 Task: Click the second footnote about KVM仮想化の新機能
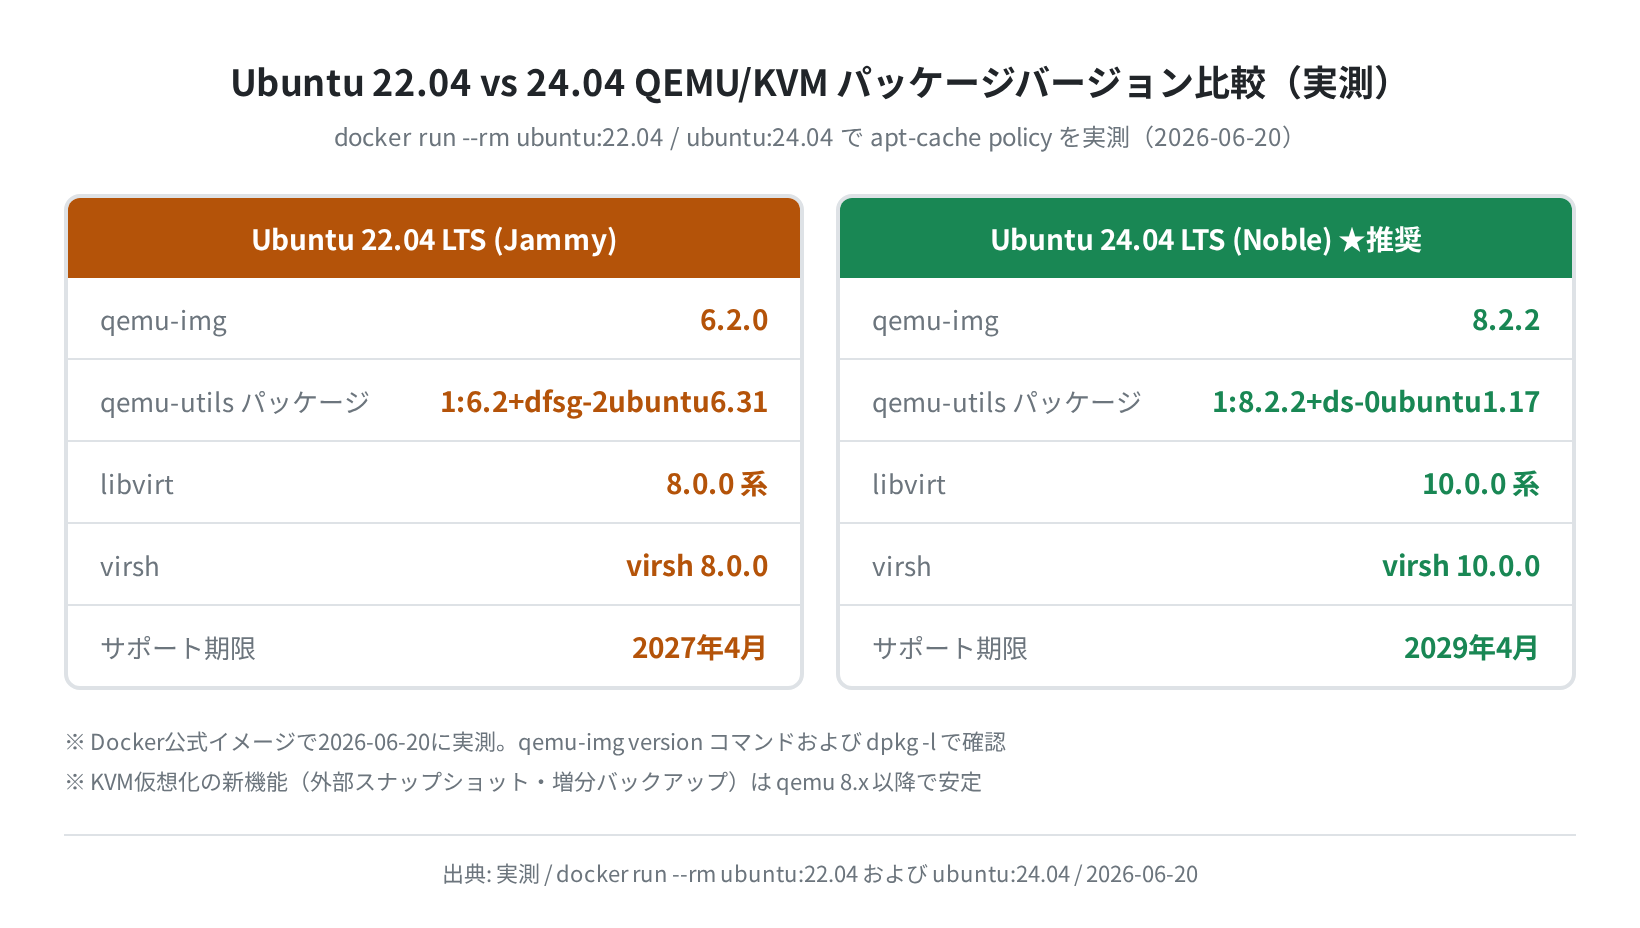click(523, 782)
